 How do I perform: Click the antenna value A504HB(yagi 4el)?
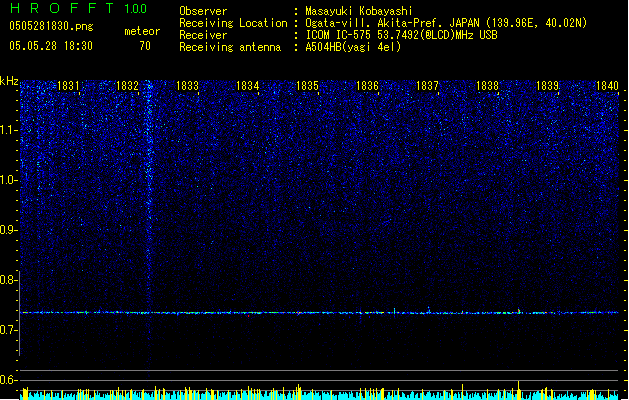[353, 47]
